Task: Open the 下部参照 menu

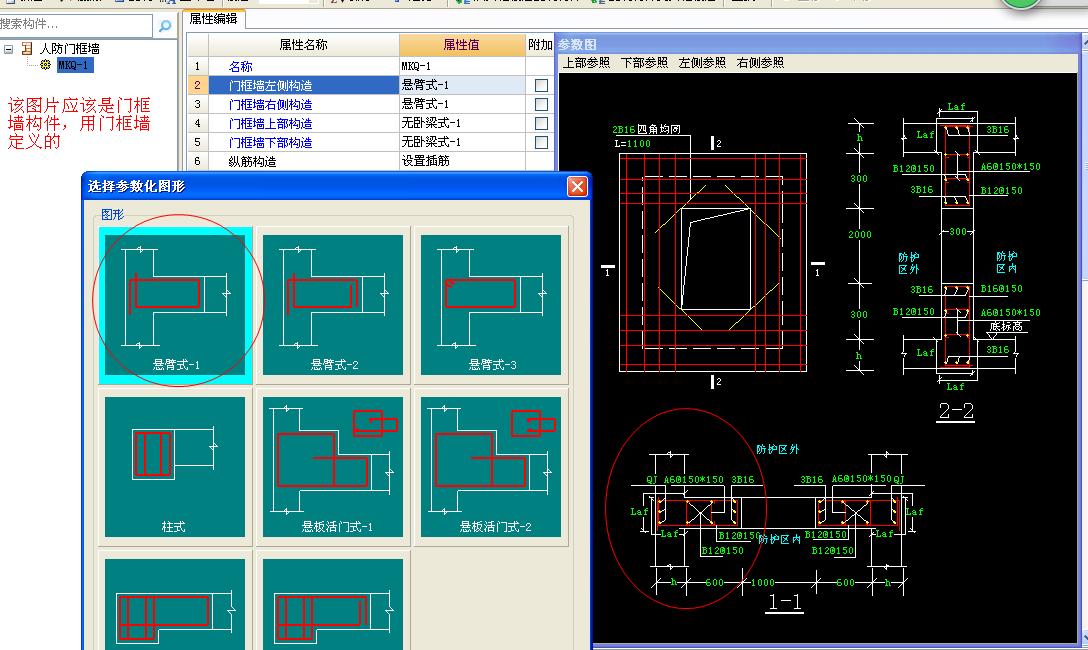Action: pos(644,62)
